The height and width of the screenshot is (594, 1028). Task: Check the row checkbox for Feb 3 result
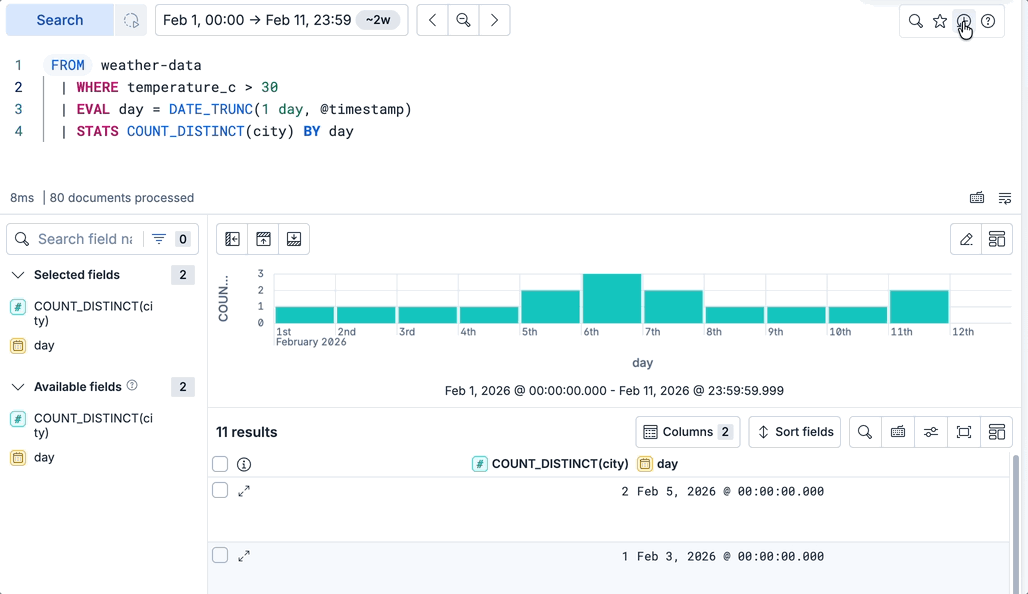coord(220,555)
